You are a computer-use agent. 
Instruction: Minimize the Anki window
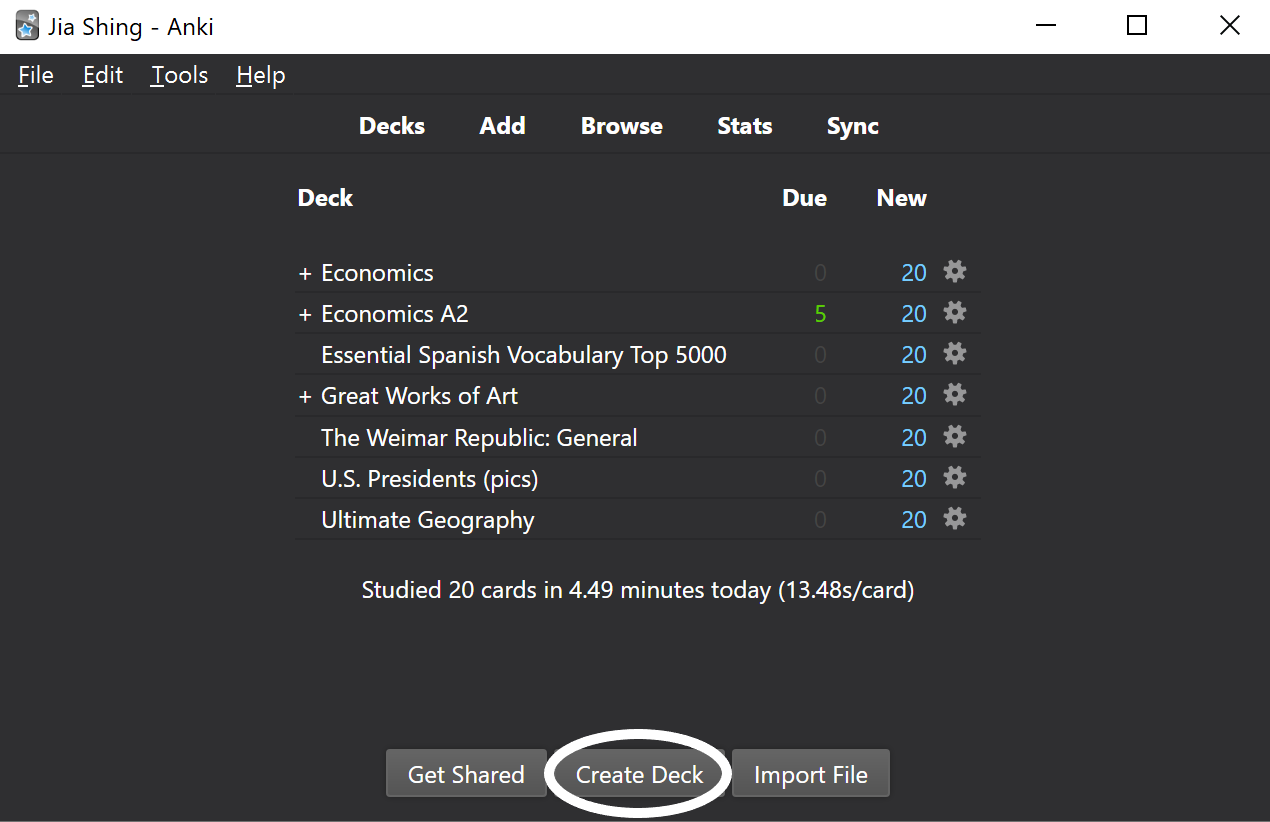click(x=1045, y=26)
